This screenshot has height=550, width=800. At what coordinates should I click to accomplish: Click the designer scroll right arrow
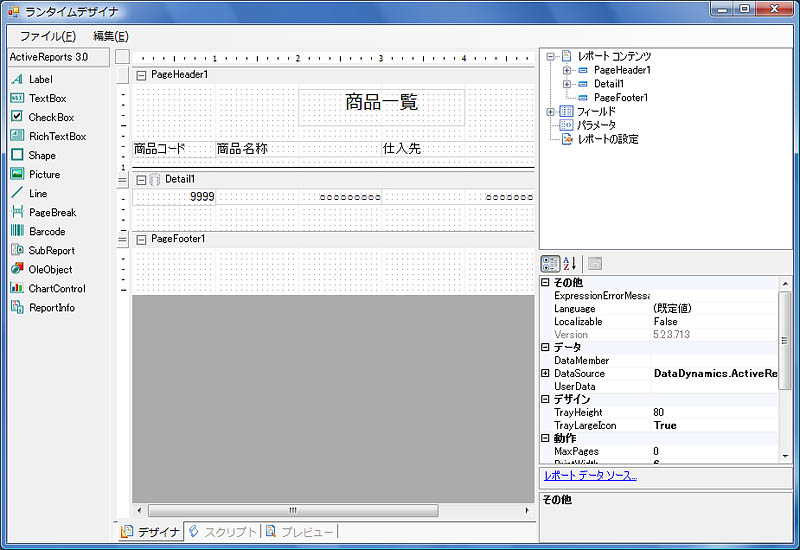[x=527, y=510]
